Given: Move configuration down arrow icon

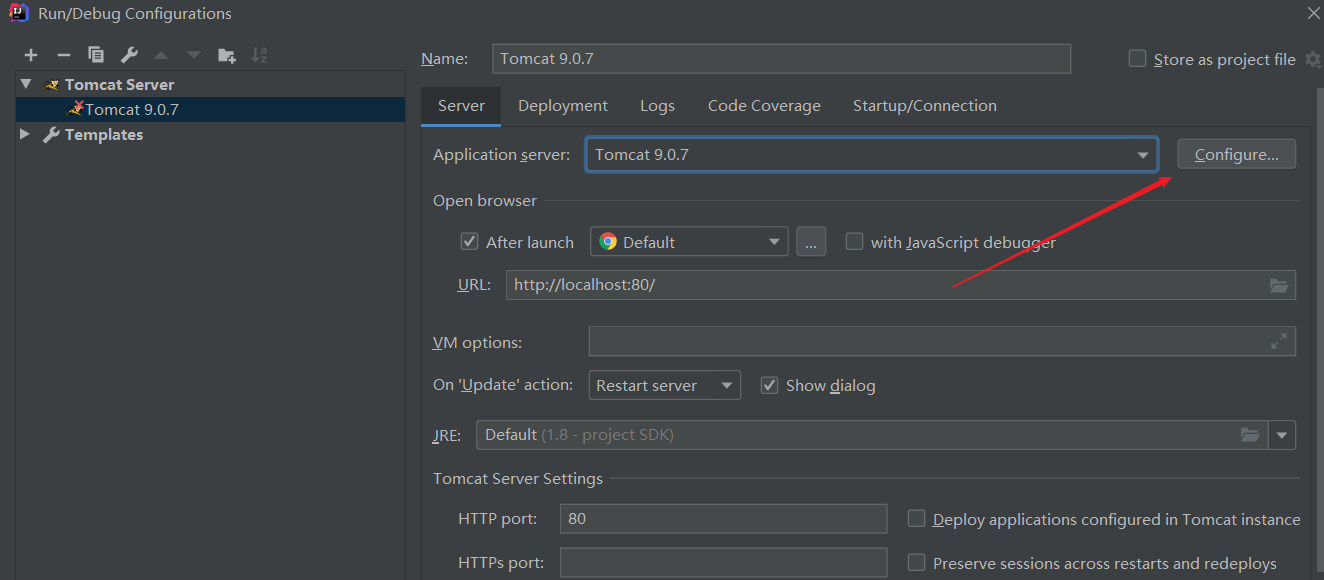Looking at the screenshot, I should tap(194, 56).
